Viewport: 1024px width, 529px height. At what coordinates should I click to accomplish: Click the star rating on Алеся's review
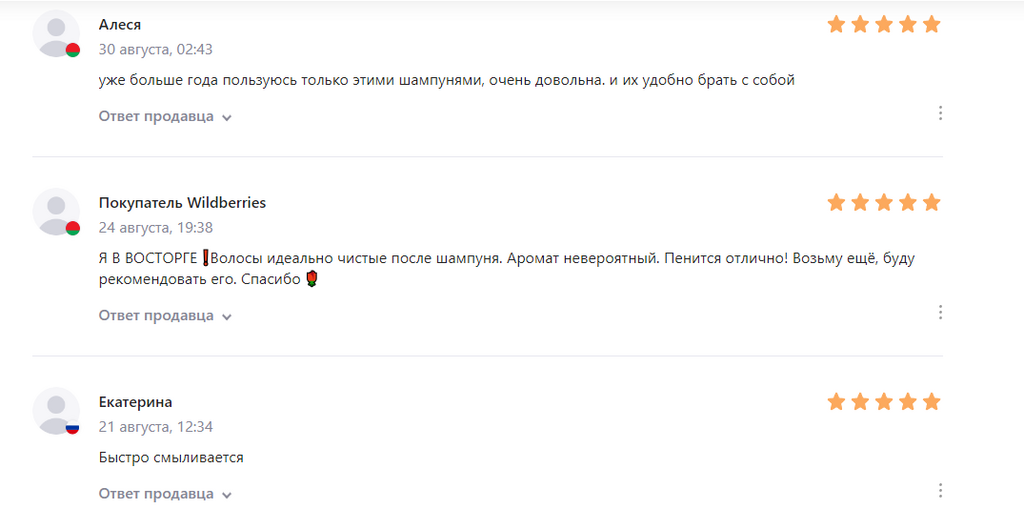click(884, 24)
